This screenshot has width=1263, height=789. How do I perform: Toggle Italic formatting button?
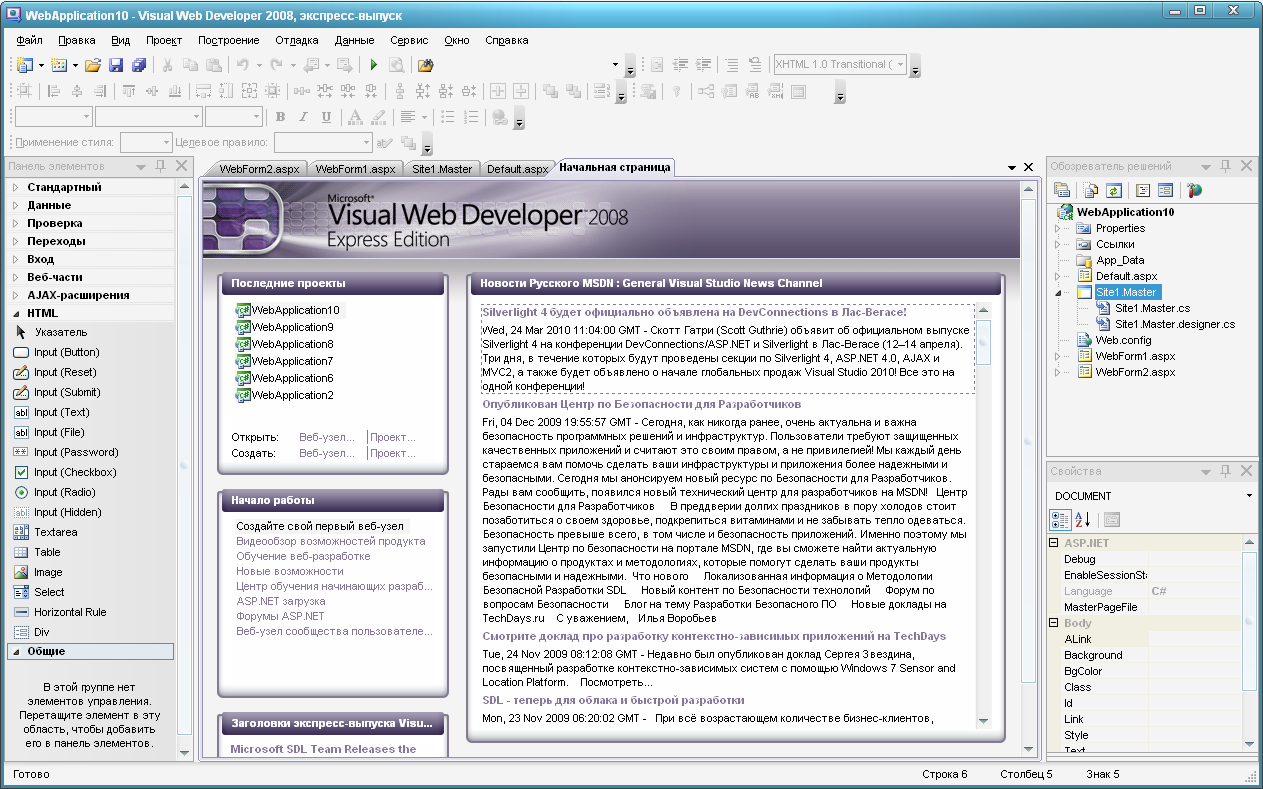coord(303,117)
